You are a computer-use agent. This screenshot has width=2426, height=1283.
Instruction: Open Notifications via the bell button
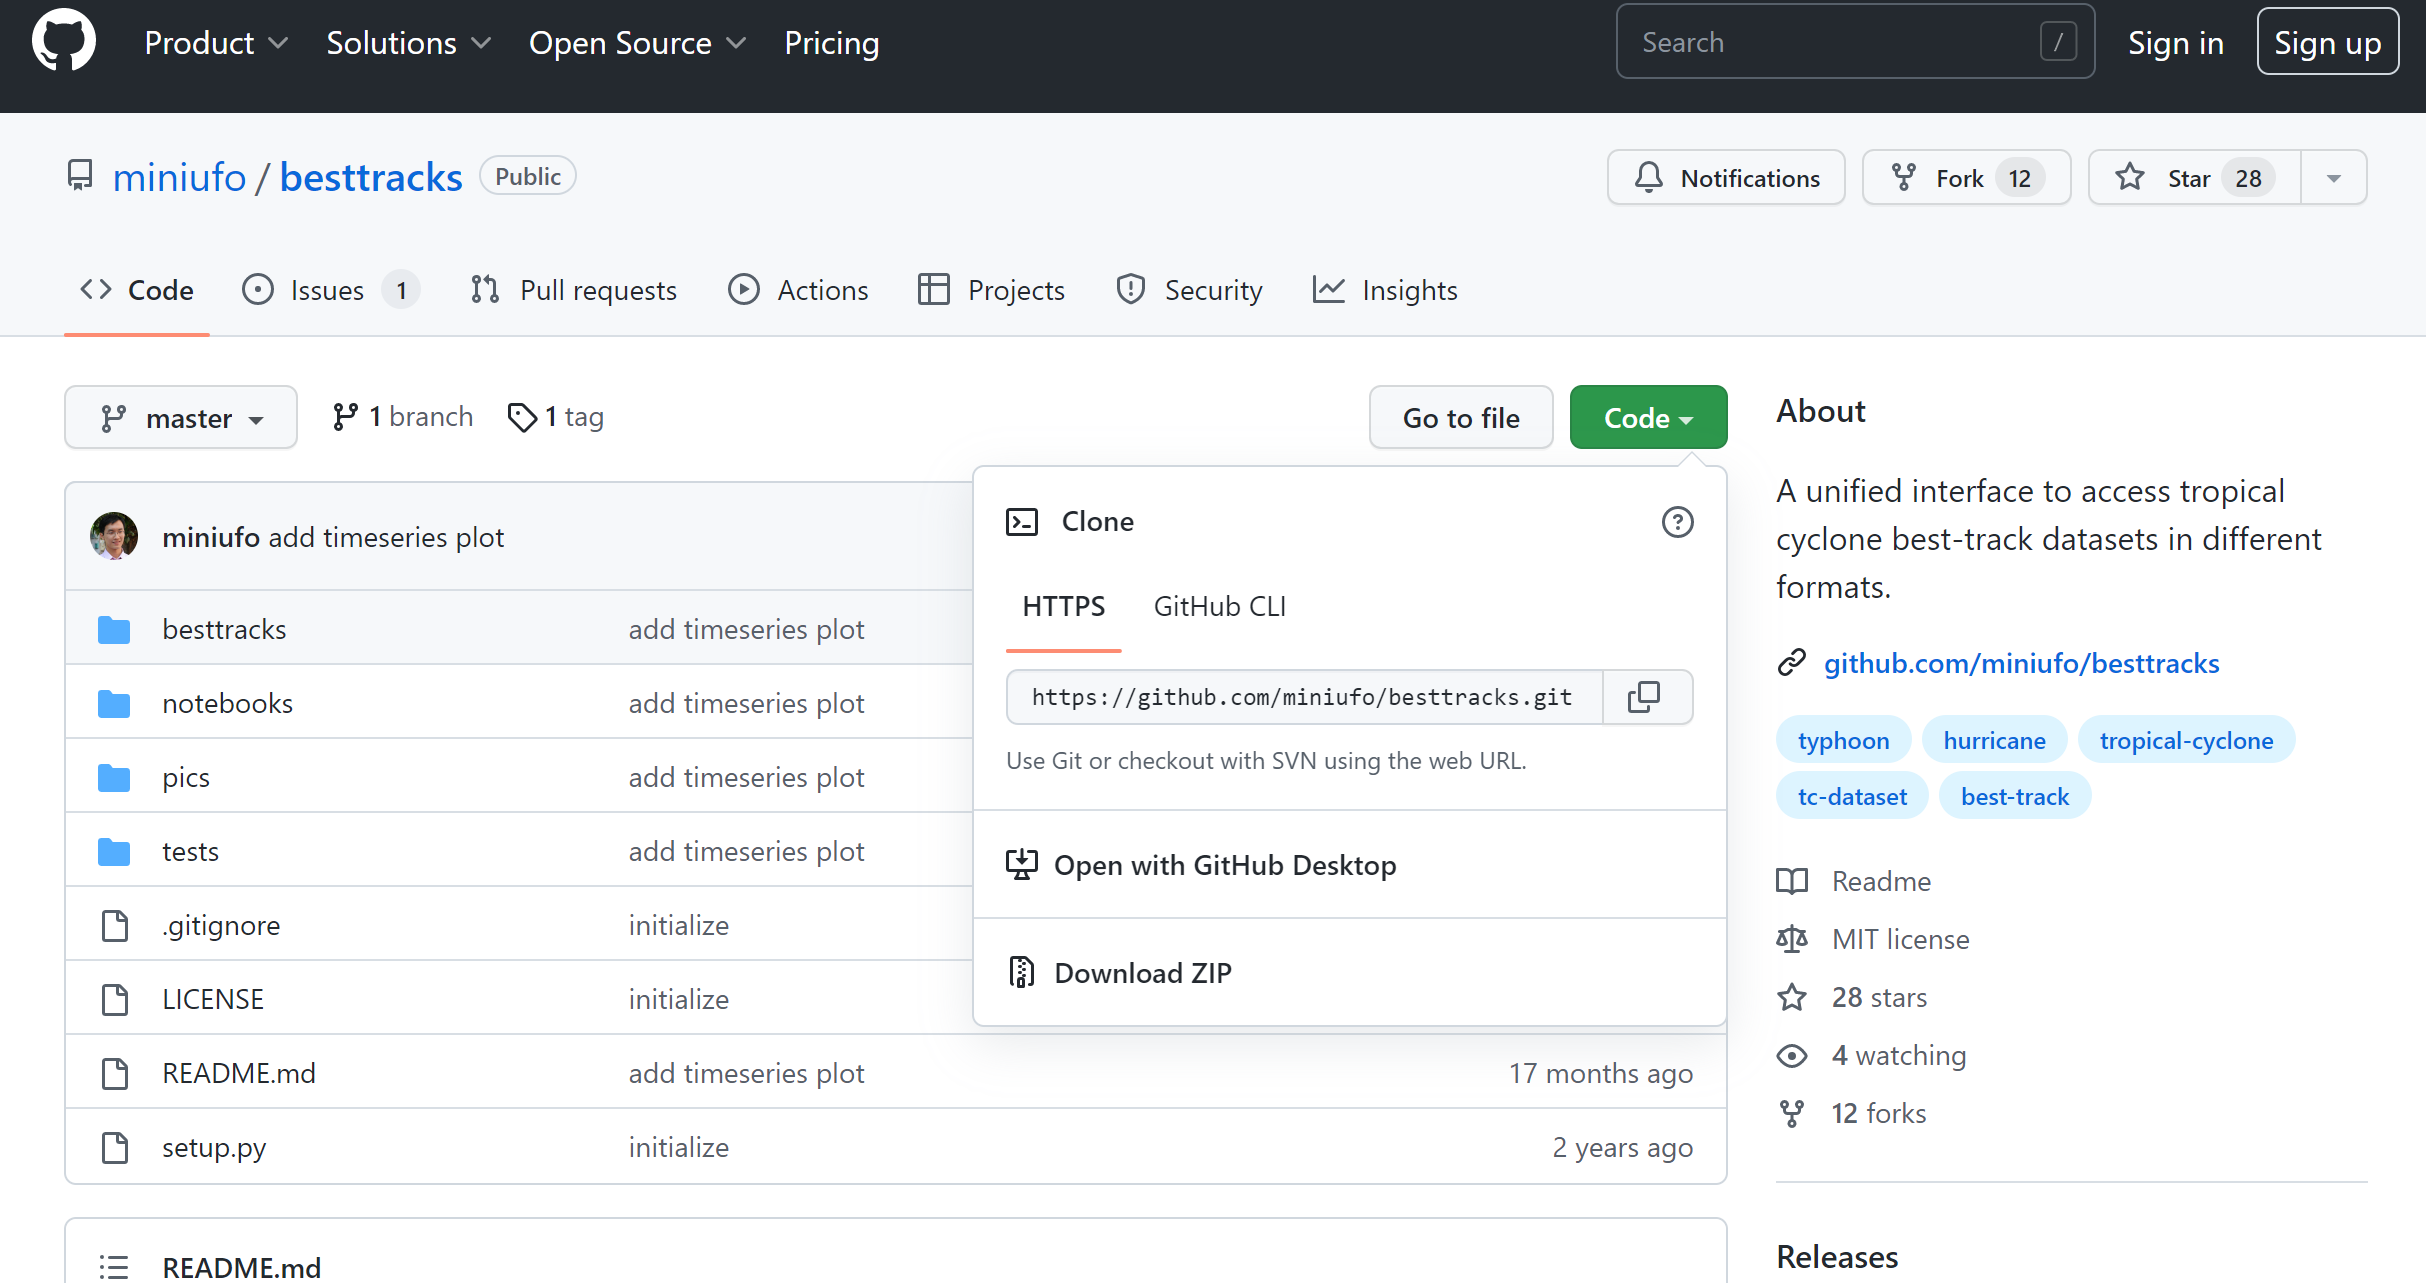click(1725, 178)
